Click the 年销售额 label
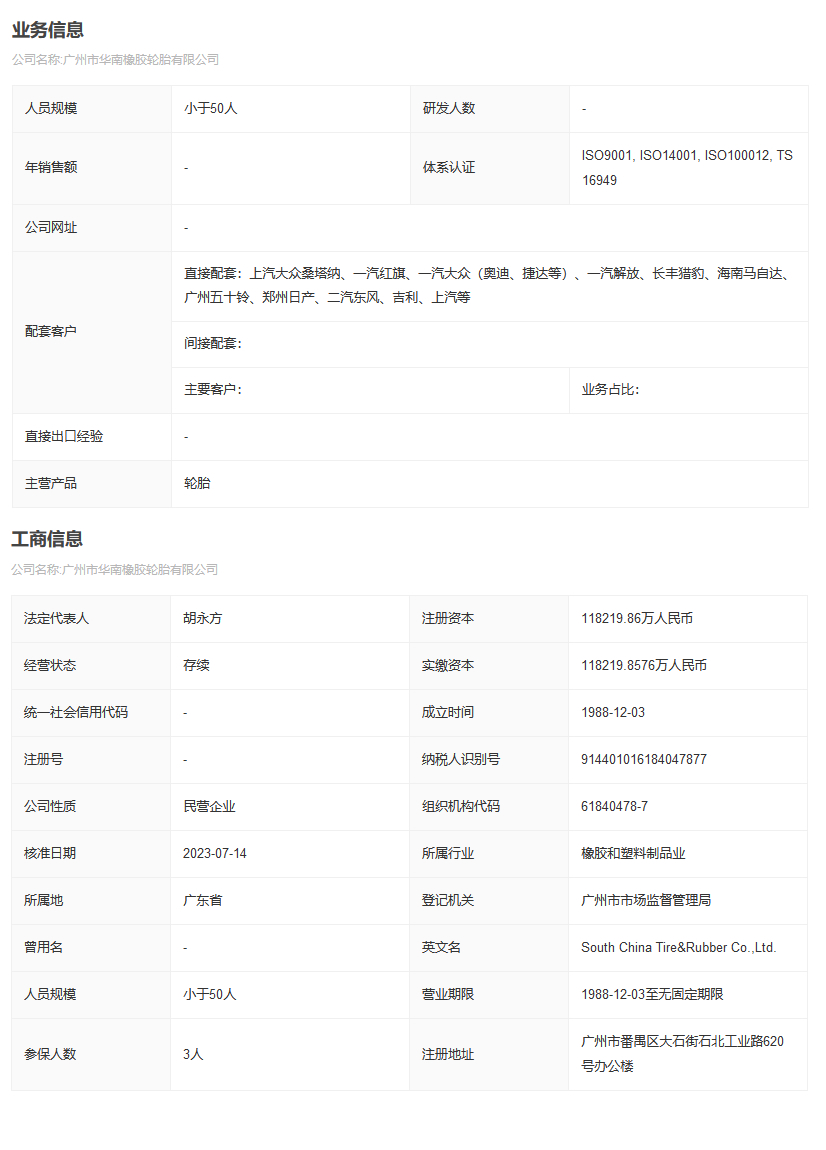This screenshot has width=826, height=1150. (51, 167)
